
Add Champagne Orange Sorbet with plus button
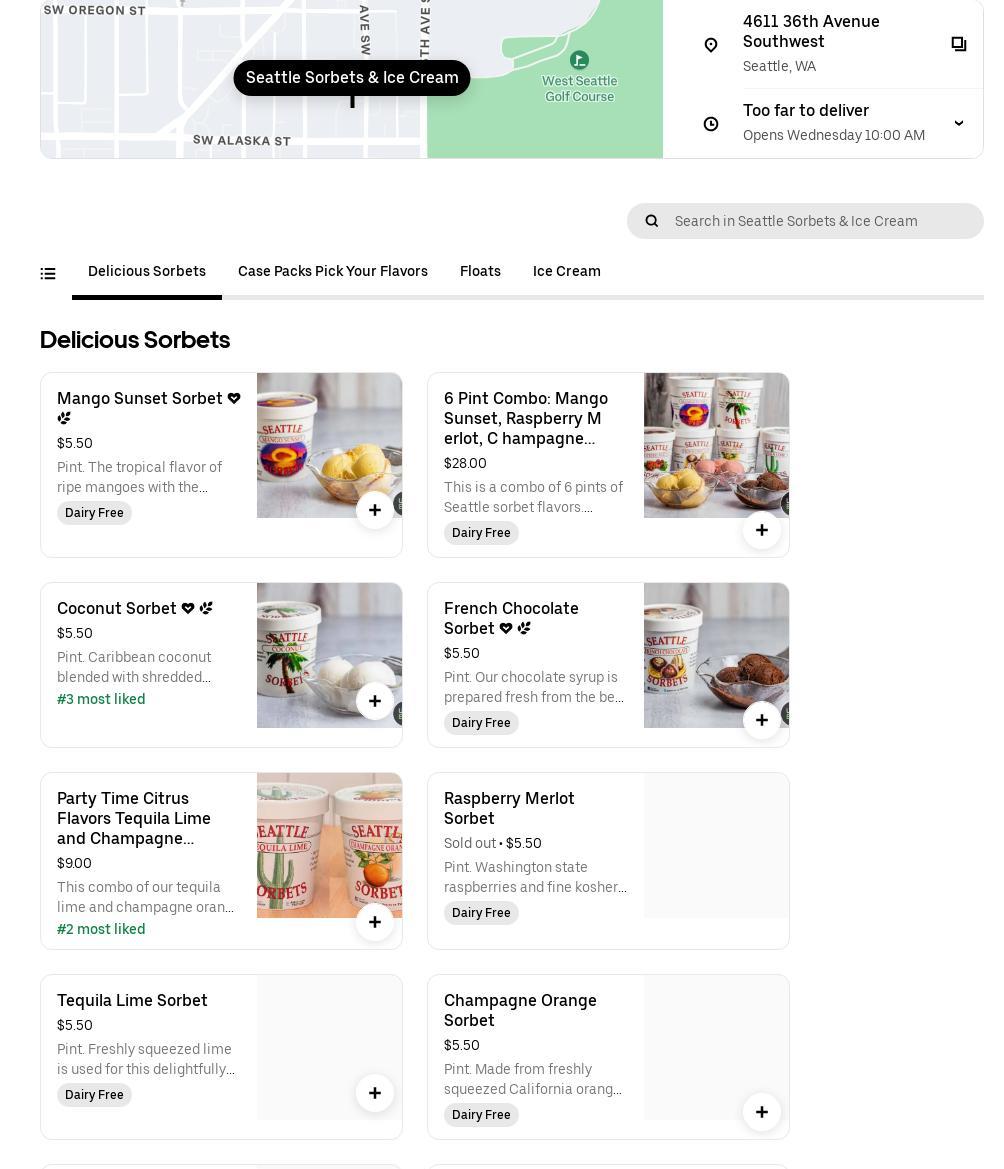(x=762, y=1112)
